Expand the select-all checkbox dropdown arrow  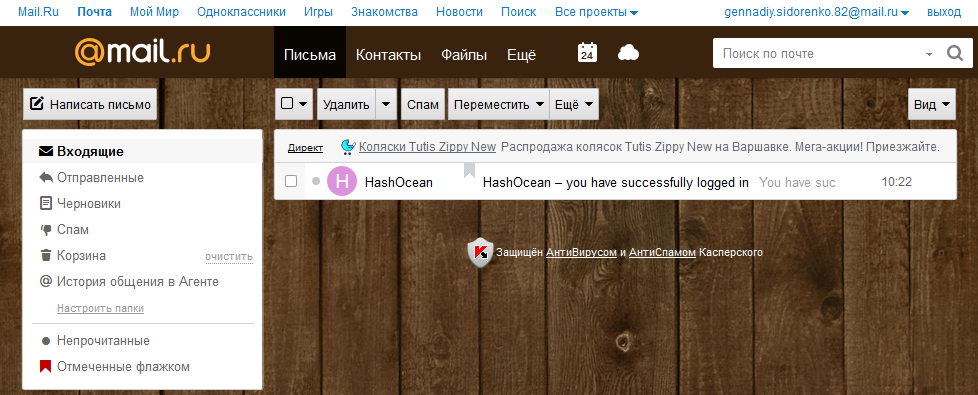(303, 104)
